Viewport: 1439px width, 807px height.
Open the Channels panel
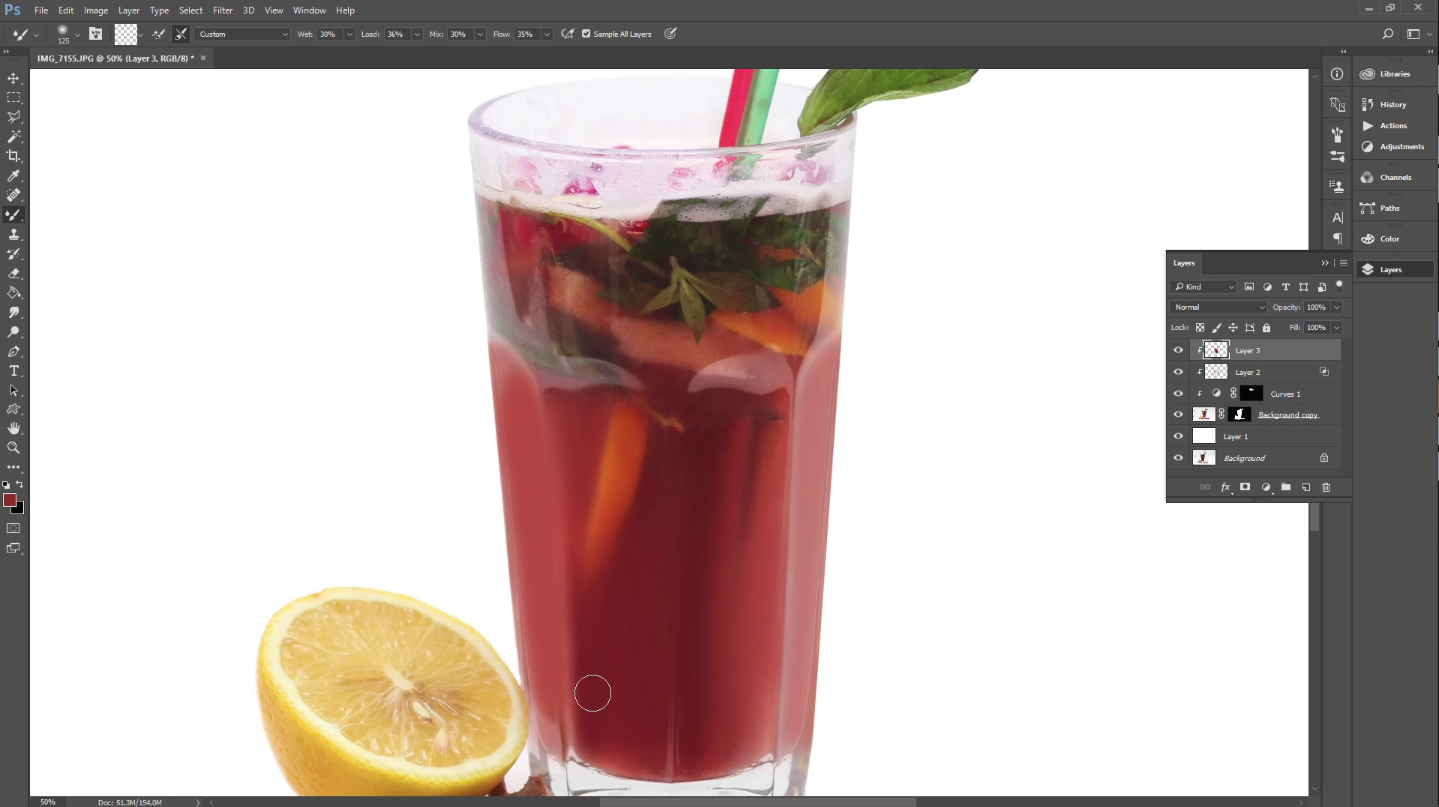[1395, 177]
